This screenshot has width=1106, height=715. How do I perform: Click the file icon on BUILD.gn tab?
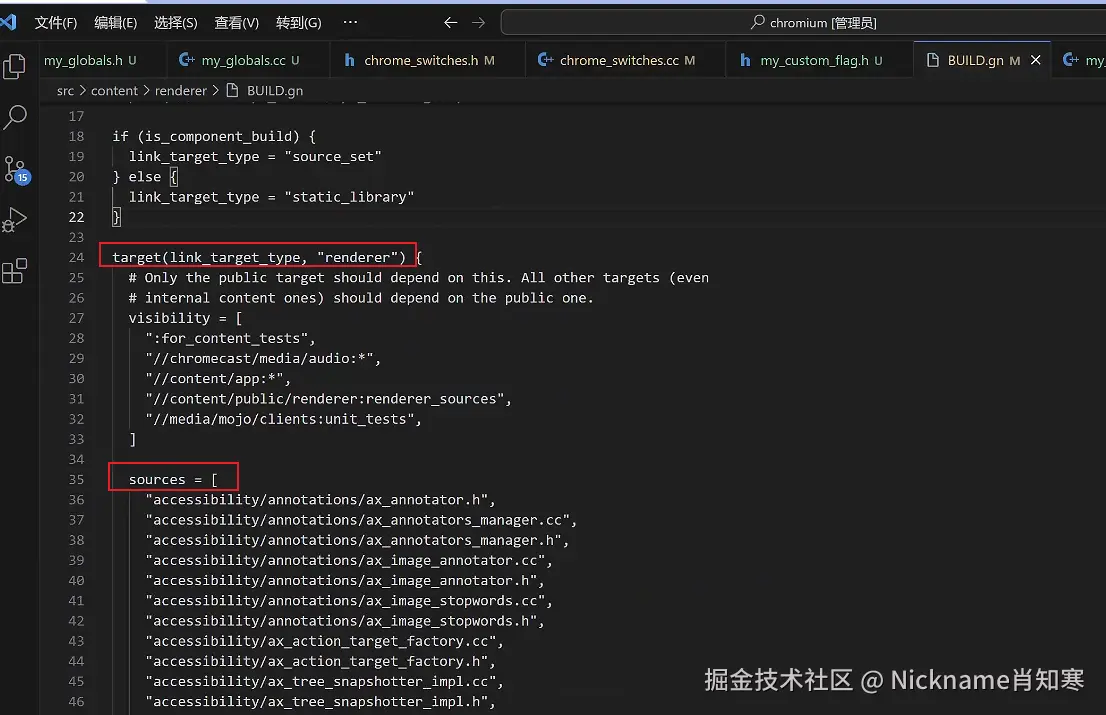tap(932, 60)
